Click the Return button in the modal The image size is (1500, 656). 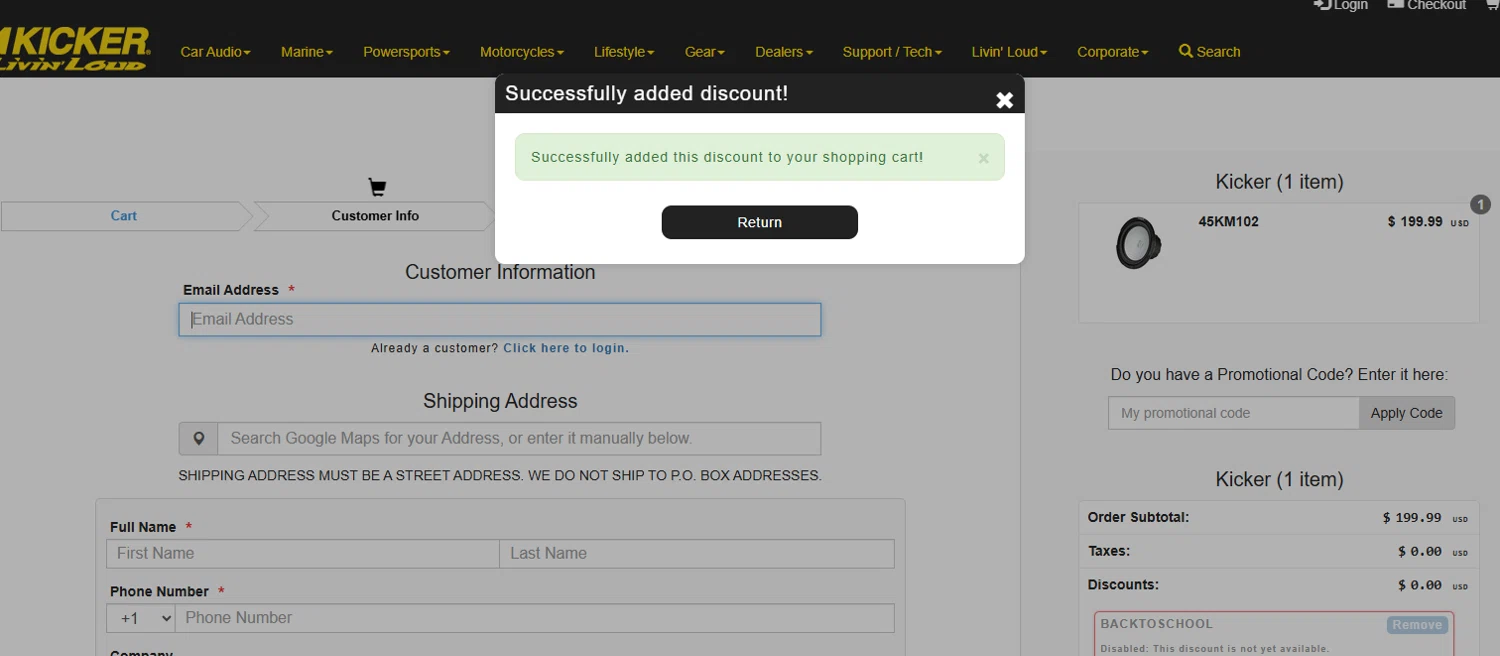click(x=760, y=222)
